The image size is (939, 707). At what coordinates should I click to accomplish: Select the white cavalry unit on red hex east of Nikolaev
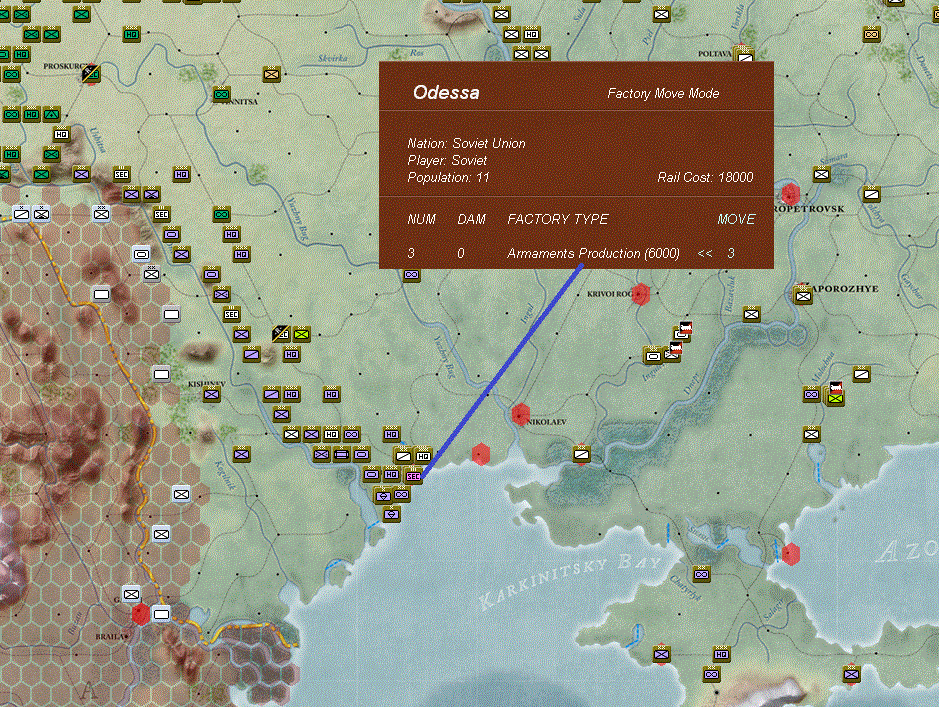tap(581, 454)
